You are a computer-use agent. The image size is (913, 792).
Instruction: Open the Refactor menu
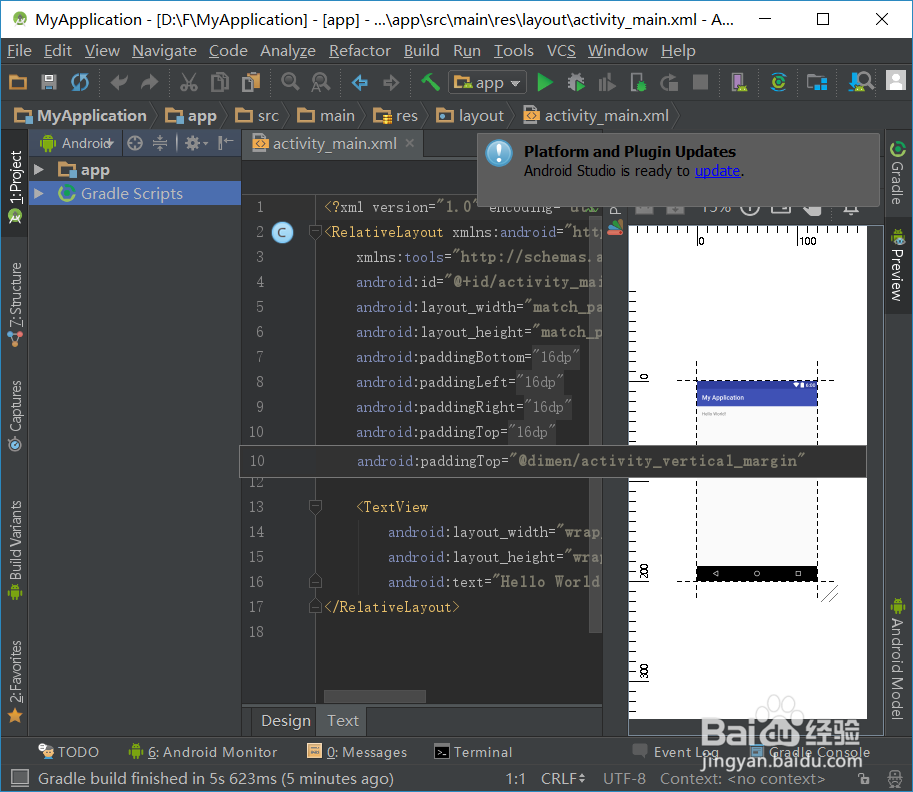click(x=359, y=51)
